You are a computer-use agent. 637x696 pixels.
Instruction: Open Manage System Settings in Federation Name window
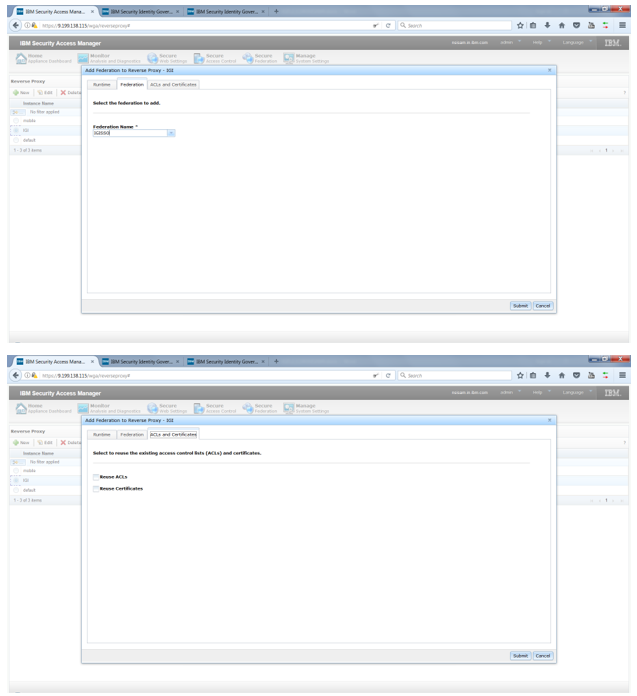(x=306, y=58)
